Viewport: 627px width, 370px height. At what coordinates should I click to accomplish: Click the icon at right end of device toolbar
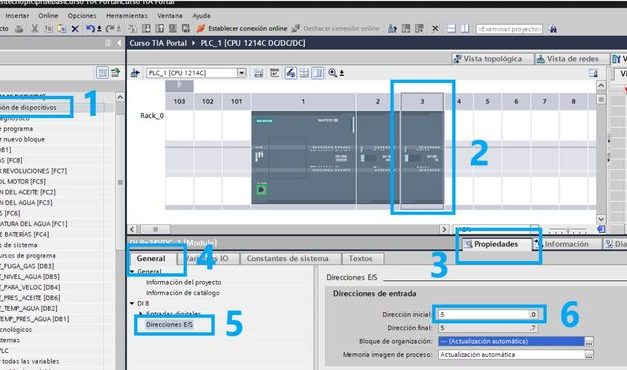pyautogui.click(x=593, y=73)
